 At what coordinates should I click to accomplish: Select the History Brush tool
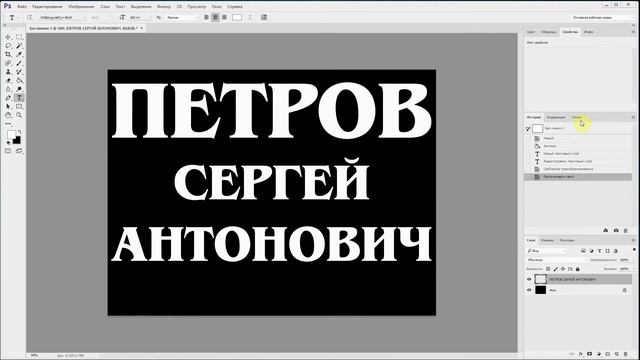pyautogui.click(x=19, y=72)
